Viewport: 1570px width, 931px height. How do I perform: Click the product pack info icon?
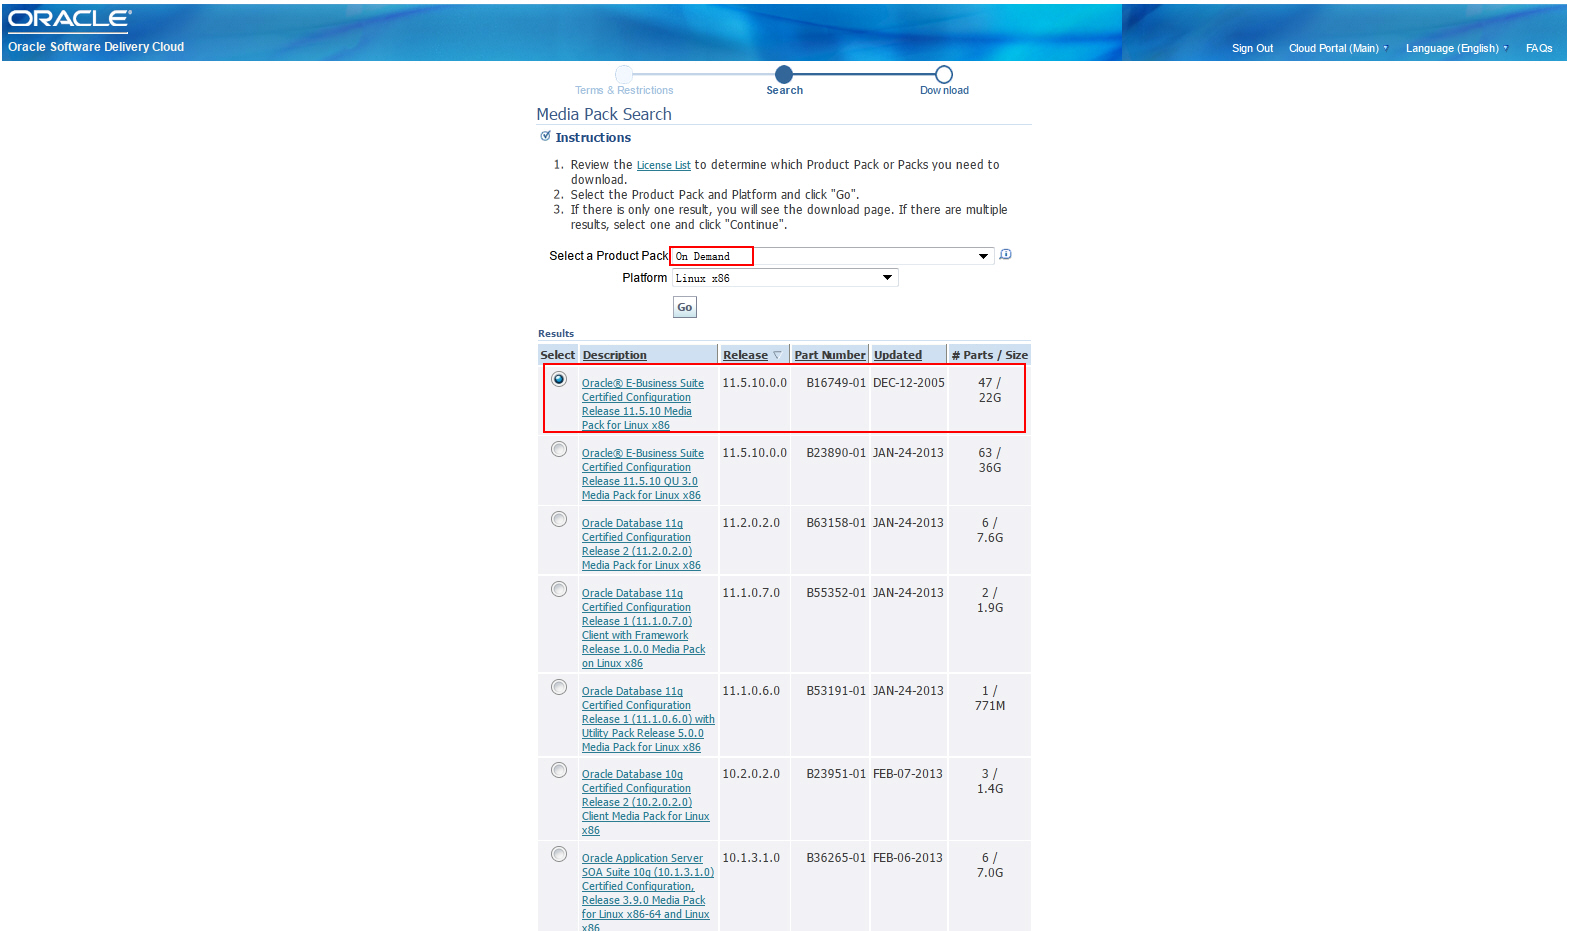coord(1006,255)
